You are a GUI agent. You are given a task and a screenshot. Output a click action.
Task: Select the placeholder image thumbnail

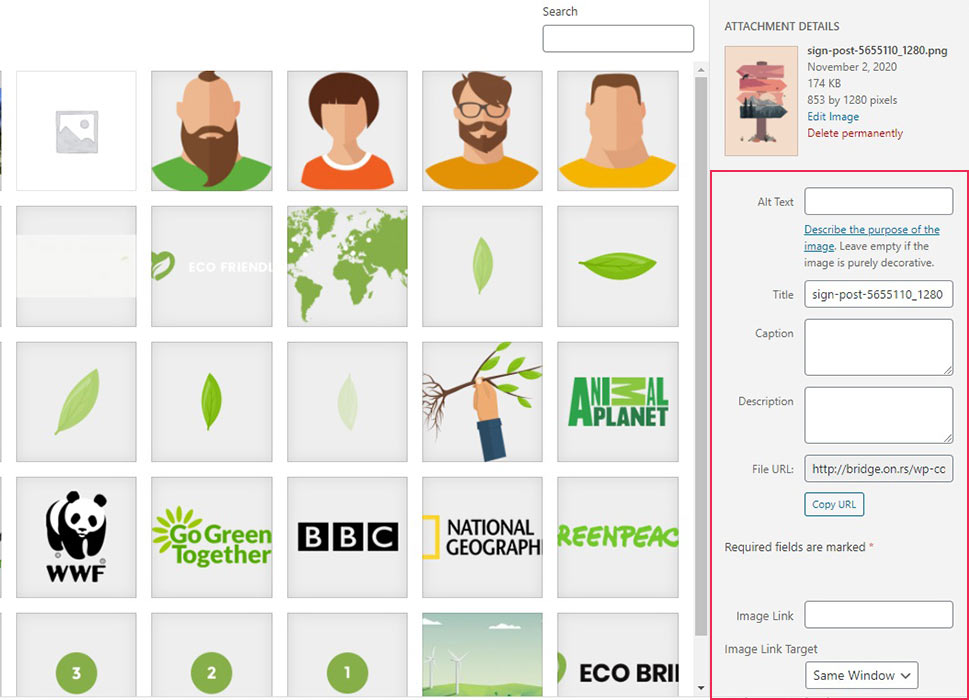76,130
